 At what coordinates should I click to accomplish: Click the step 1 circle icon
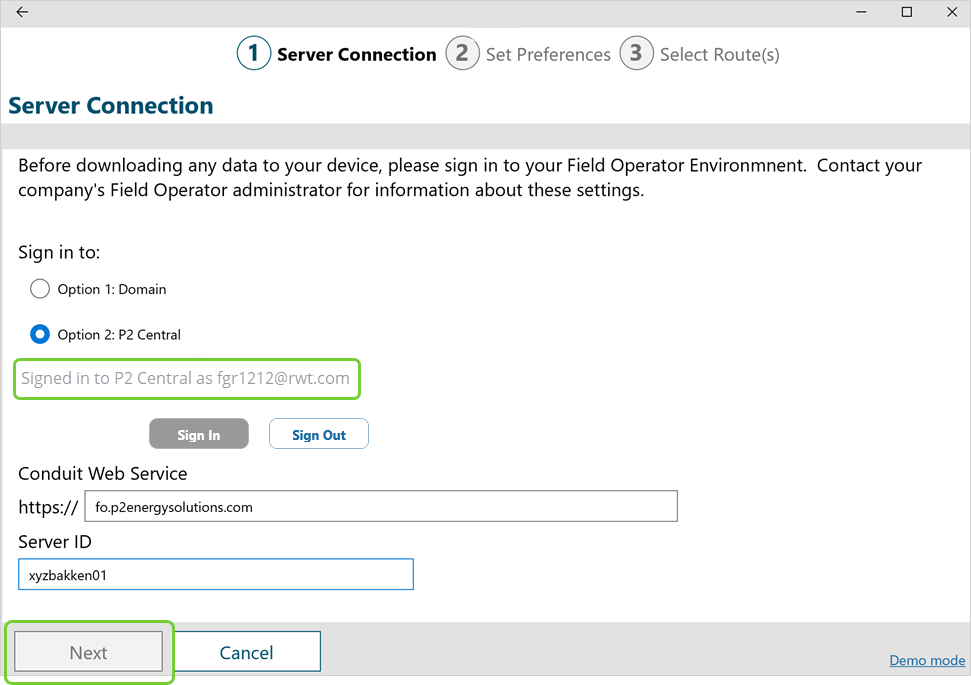point(254,53)
